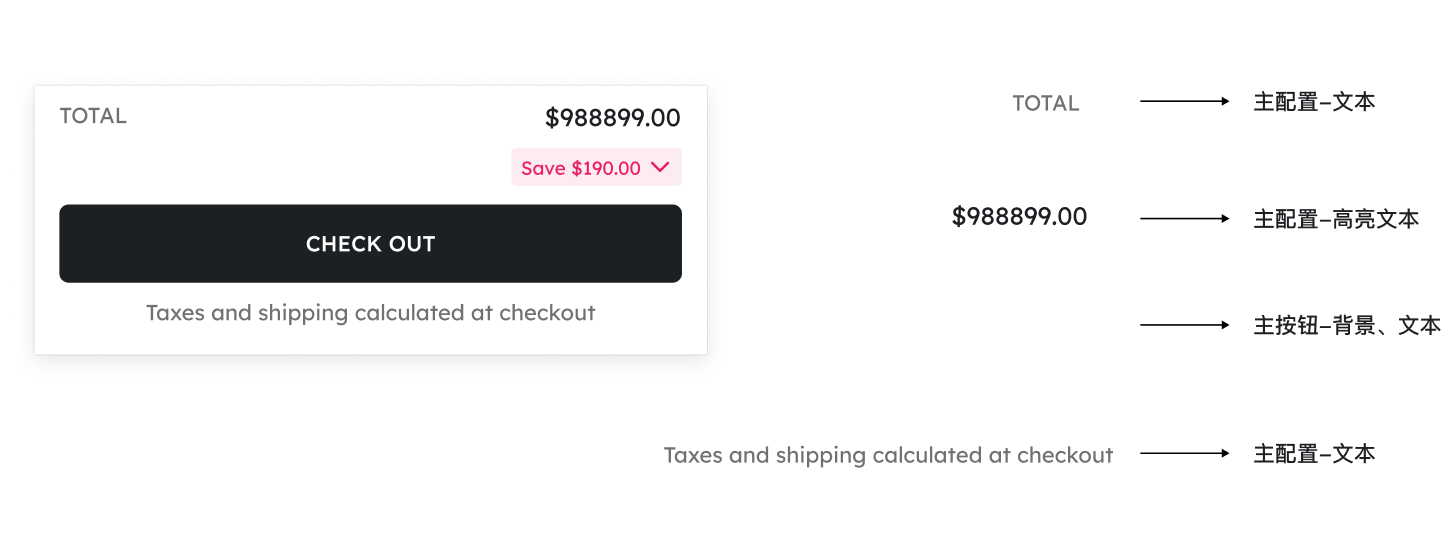Screen dimensions: 1456x548
Task: Click the $988899.00 price in the cart card
Action: [612, 118]
